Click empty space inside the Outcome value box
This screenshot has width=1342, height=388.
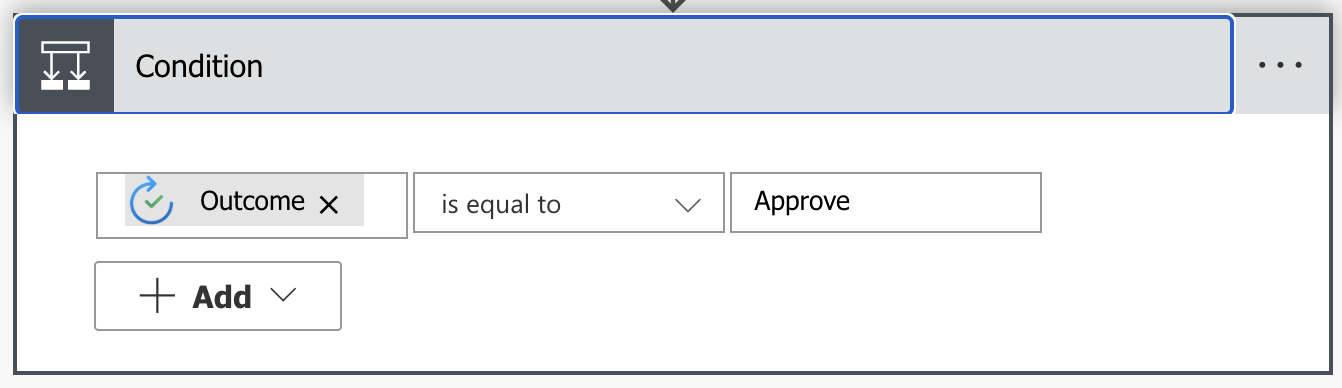pyautogui.click(x=385, y=205)
